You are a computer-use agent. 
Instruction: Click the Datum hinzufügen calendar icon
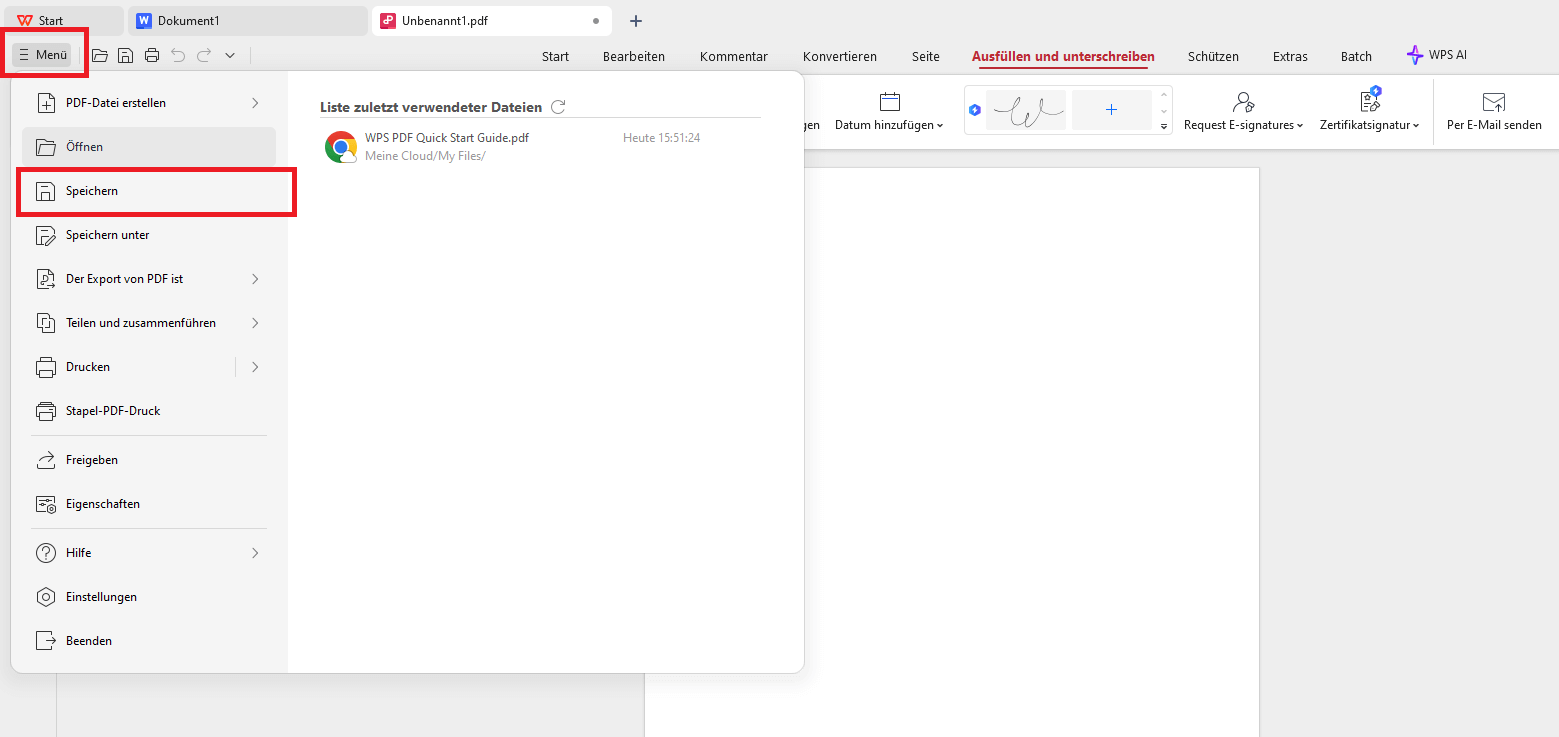click(888, 101)
